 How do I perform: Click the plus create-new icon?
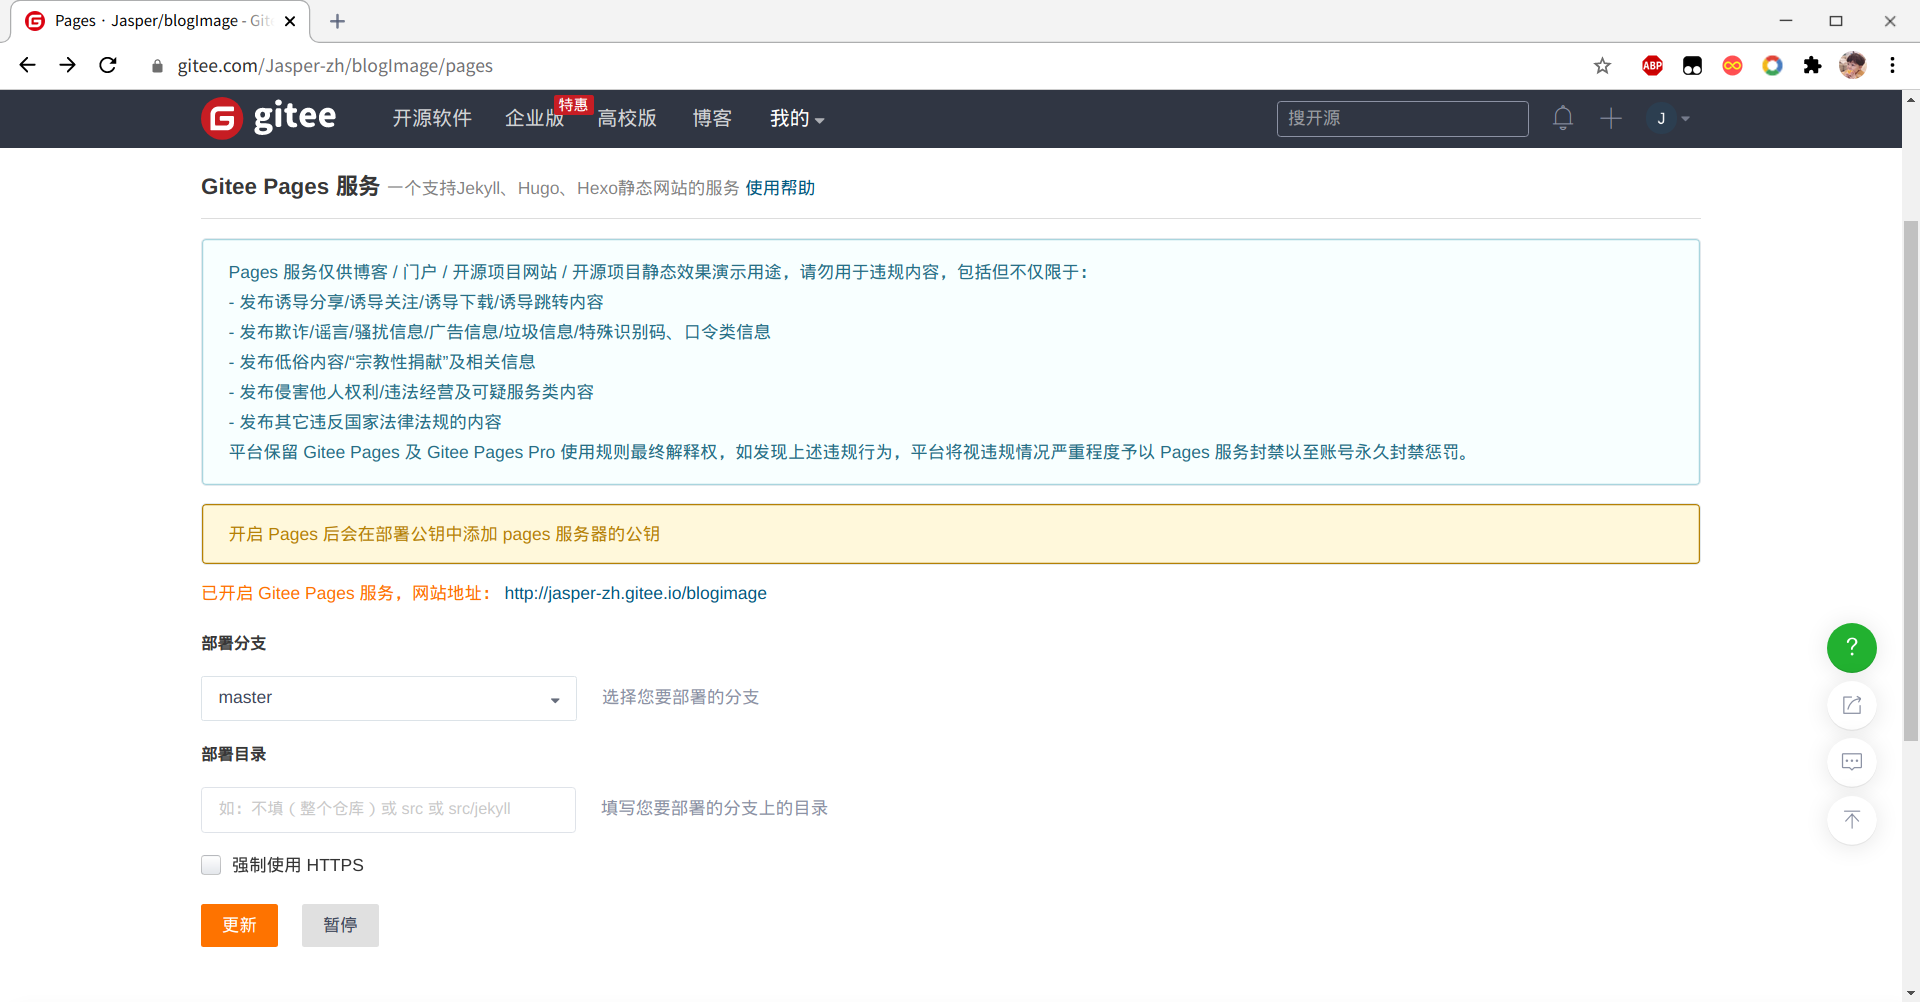click(x=1610, y=118)
